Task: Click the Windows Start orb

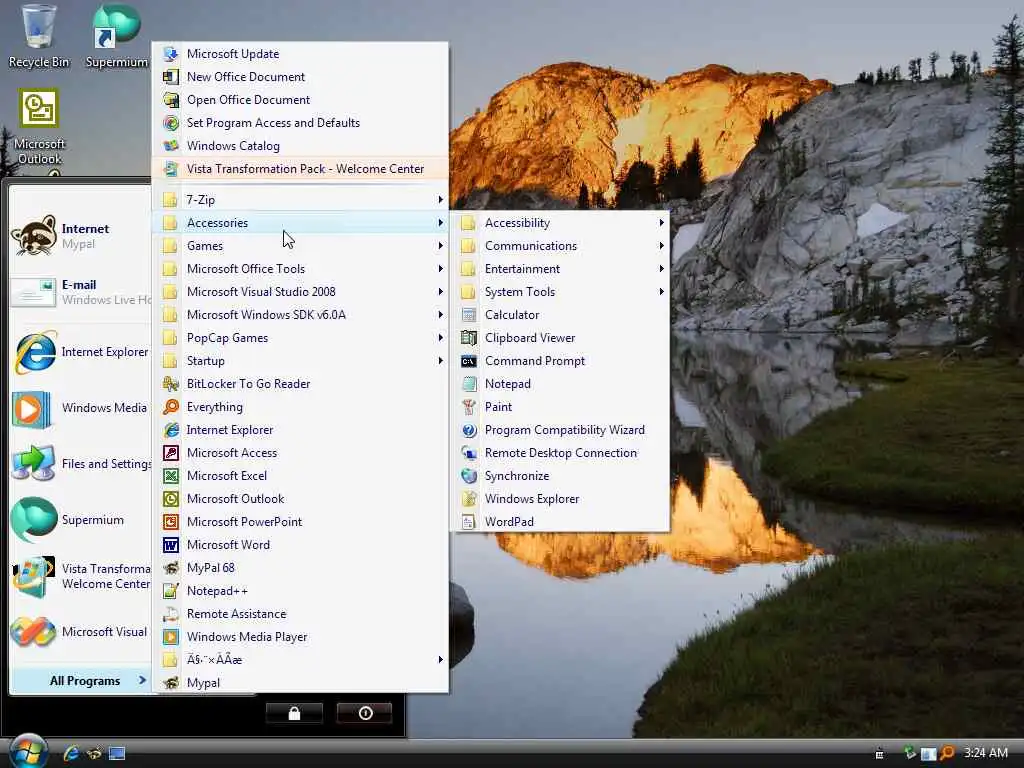Action: point(27,752)
